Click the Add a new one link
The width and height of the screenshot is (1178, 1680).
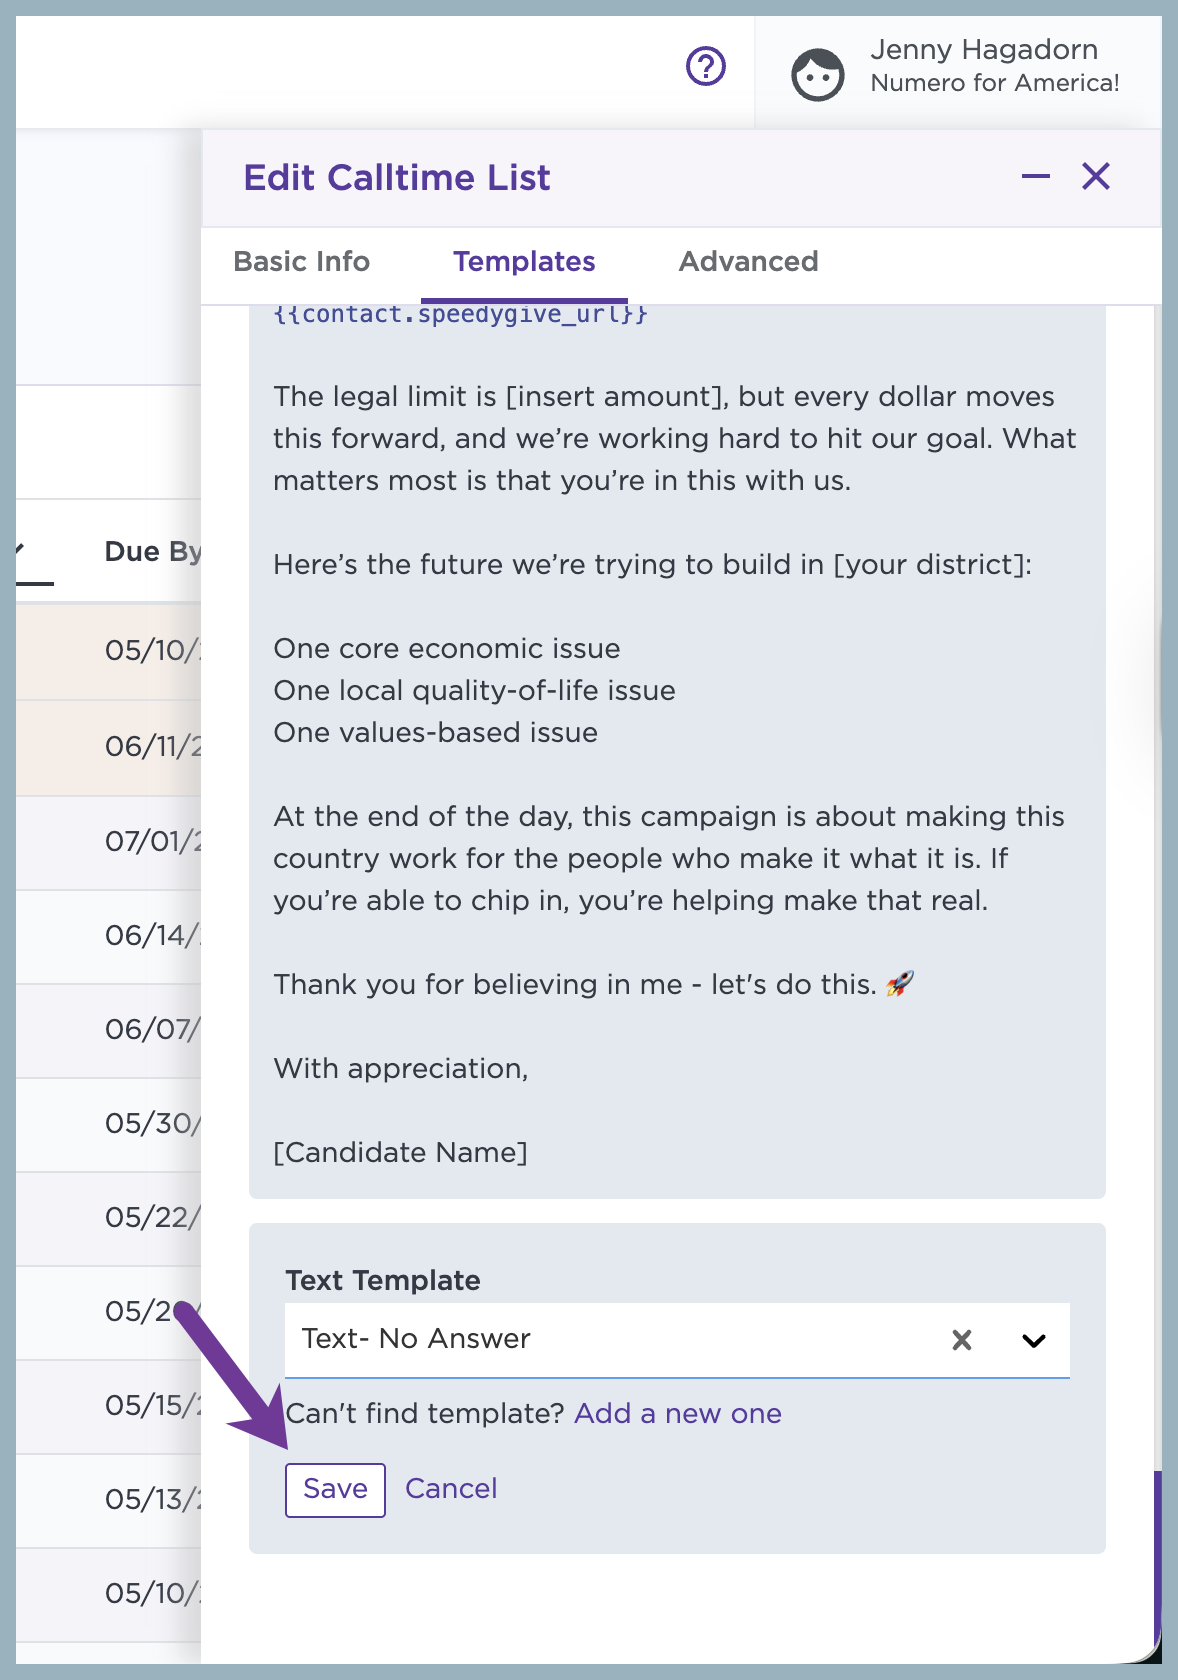pos(678,1414)
